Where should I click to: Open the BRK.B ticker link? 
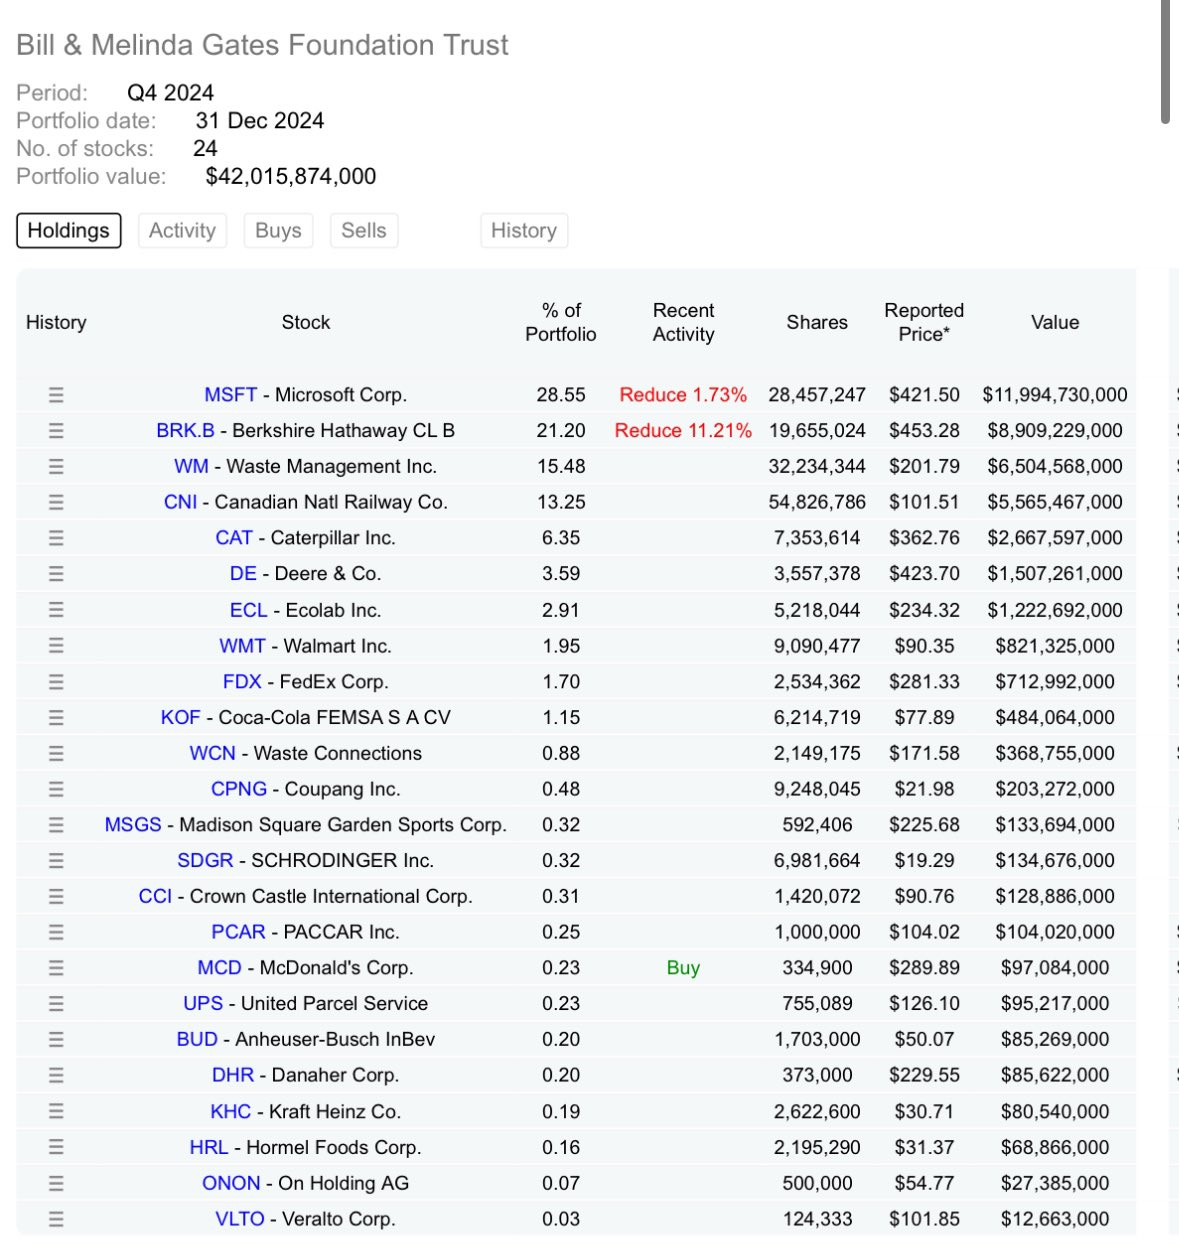point(185,431)
